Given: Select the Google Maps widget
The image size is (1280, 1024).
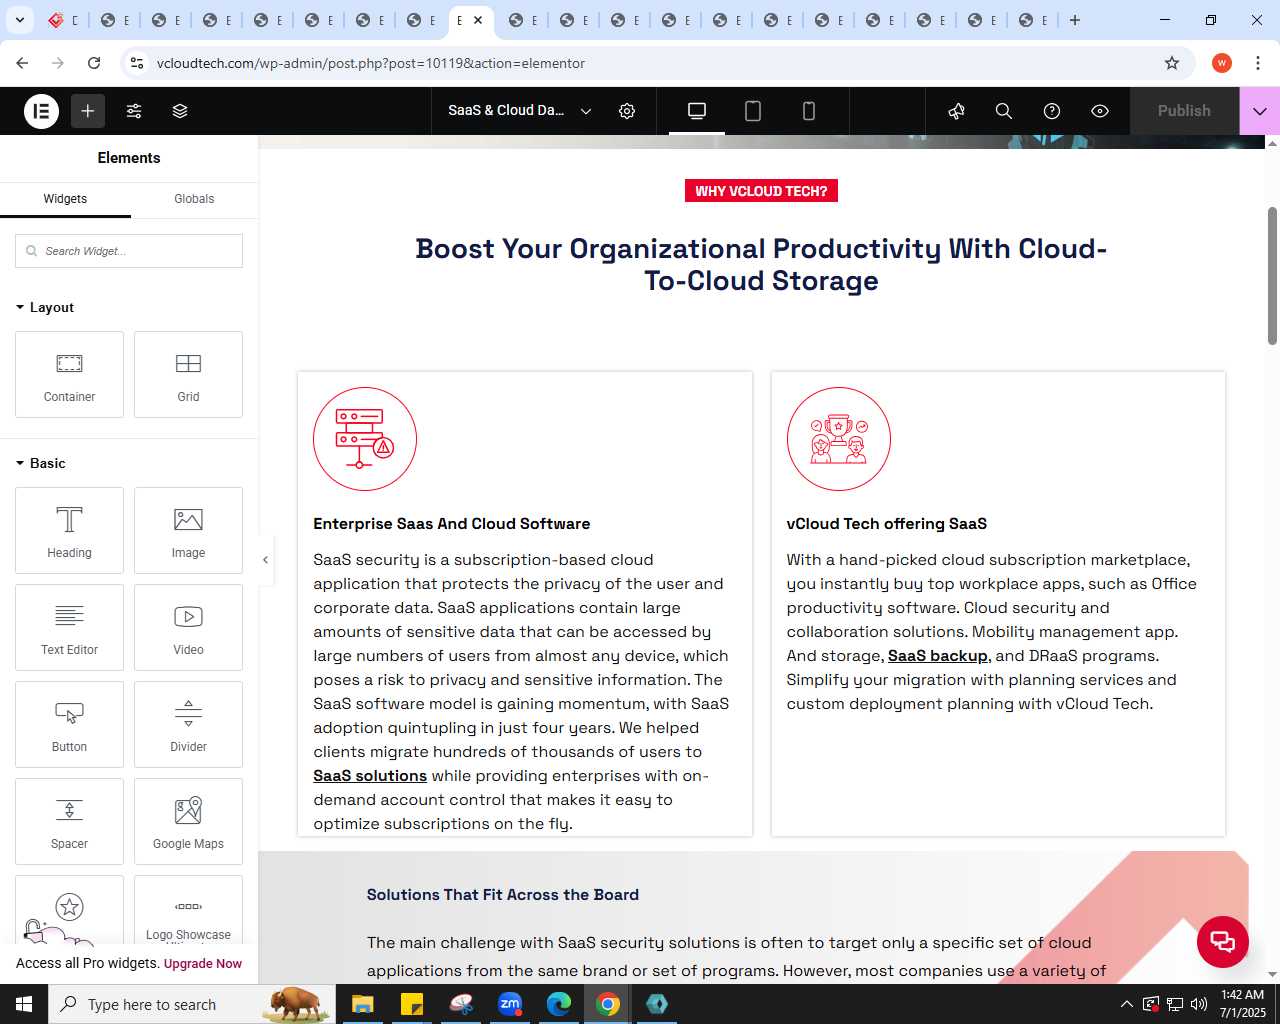Looking at the screenshot, I should tap(188, 822).
